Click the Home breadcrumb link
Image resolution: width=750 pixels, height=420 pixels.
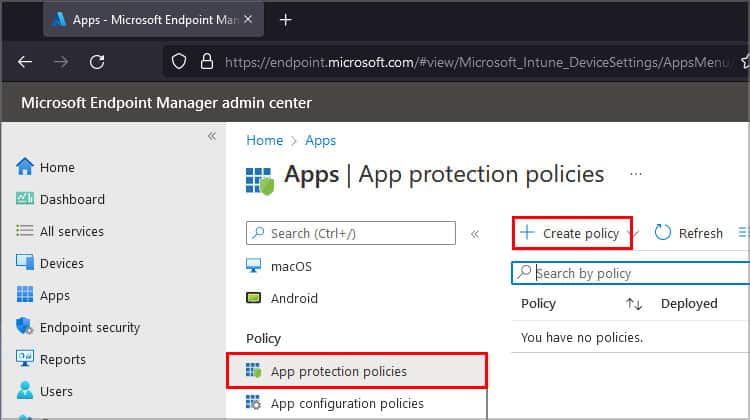265,140
